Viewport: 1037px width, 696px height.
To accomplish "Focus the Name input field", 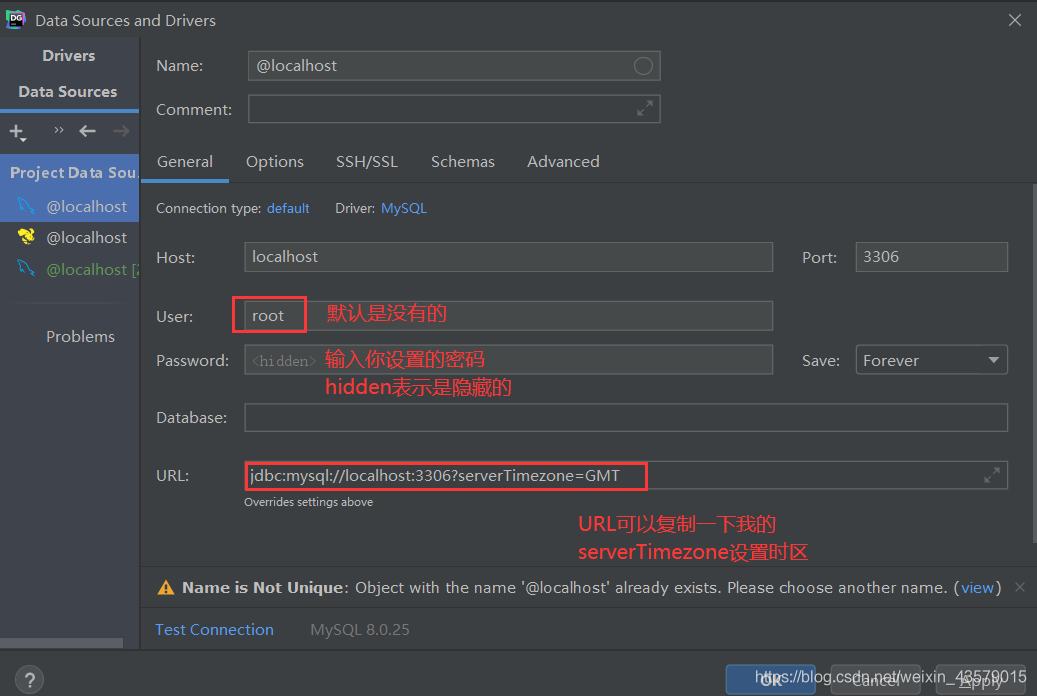I will (x=454, y=65).
